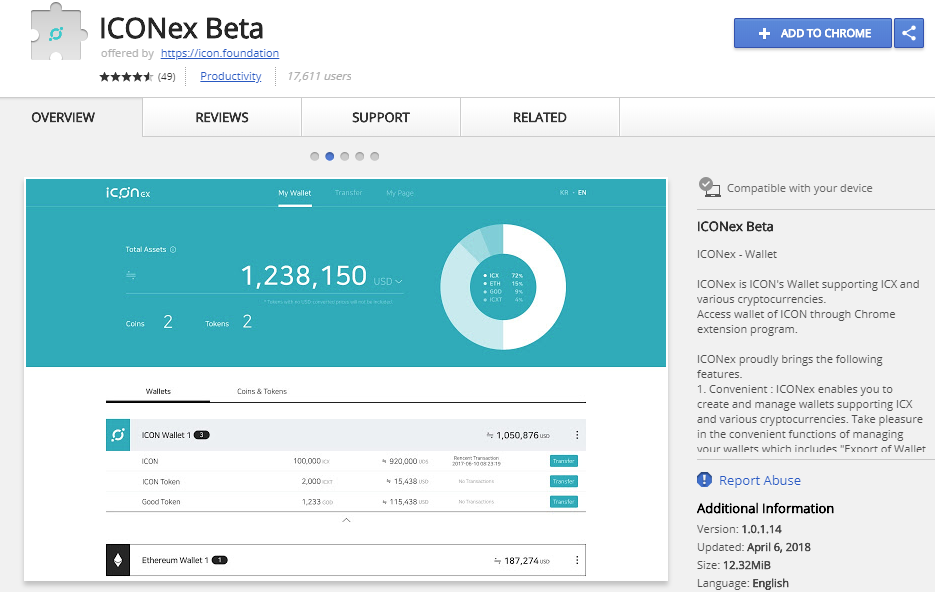Open the RELATED tab
Image resolution: width=935 pixels, height=592 pixels.
(540, 117)
